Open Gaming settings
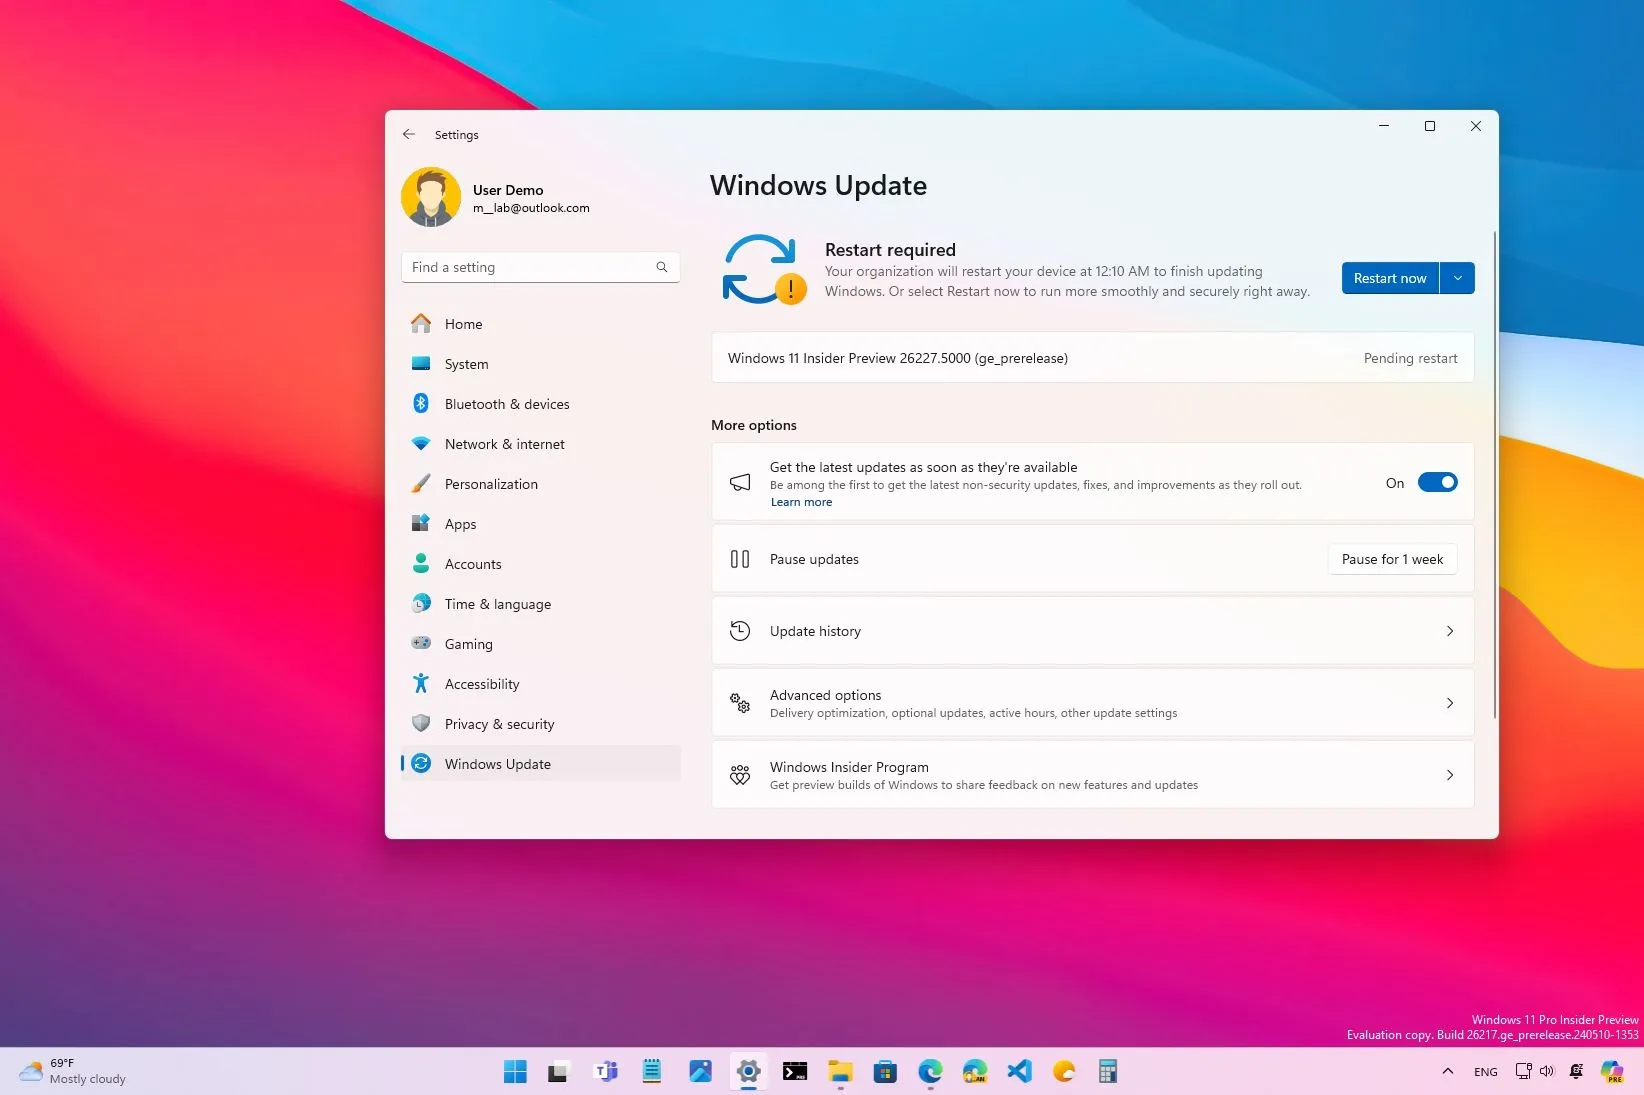This screenshot has width=1644, height=1095. 468,644
